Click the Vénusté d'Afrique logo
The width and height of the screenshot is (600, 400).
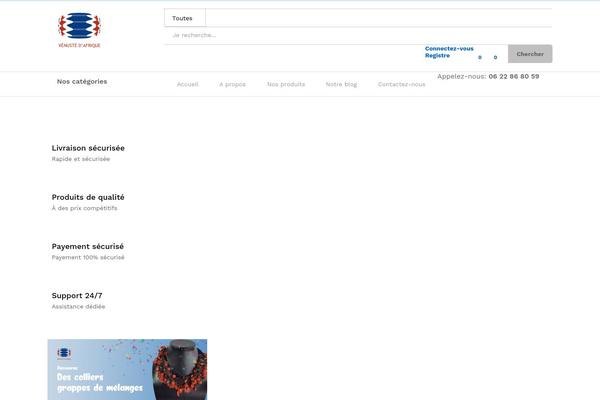tap(79, 30)
